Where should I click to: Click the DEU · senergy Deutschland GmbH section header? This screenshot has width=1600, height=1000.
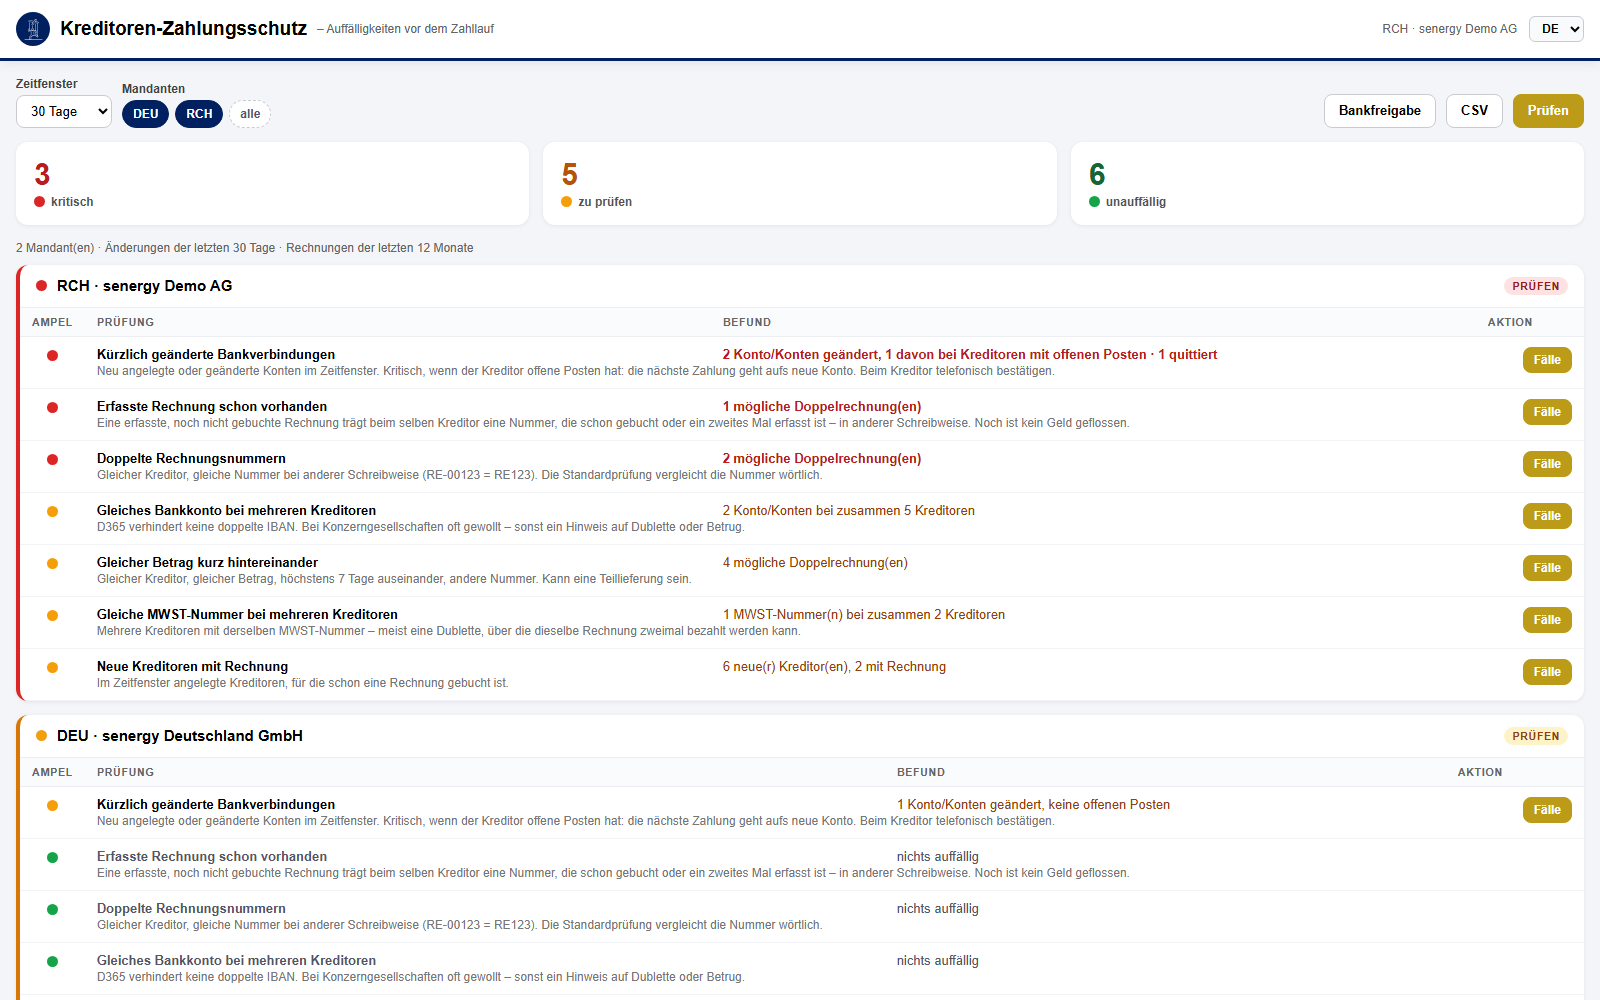[x=802, y=736]
